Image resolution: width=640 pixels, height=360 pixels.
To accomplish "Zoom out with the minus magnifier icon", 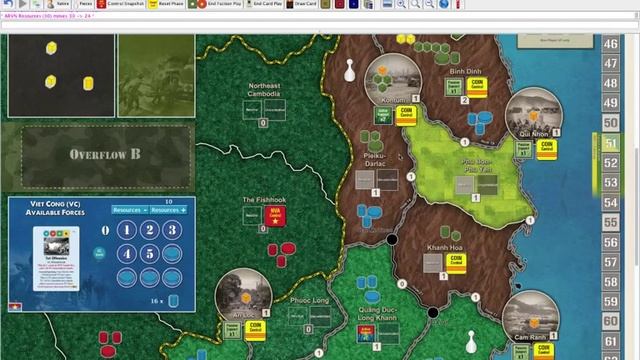I will [x=429, y=4].
